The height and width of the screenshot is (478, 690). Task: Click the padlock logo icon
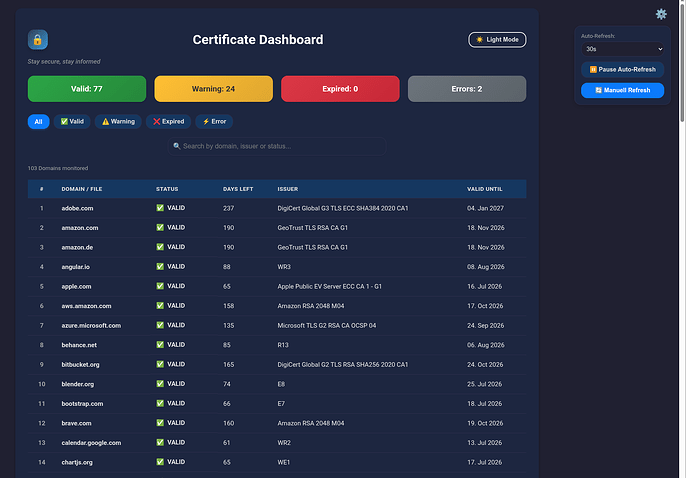coord(38,40)
